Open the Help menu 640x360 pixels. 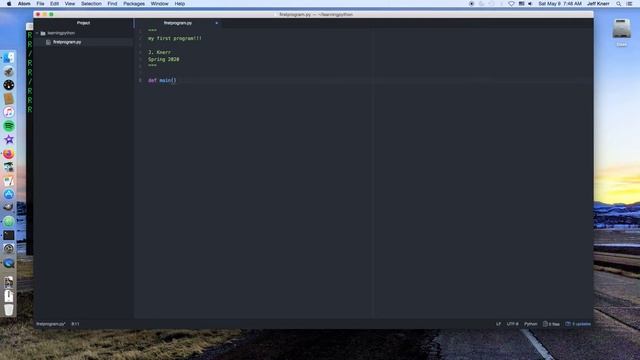180,4
